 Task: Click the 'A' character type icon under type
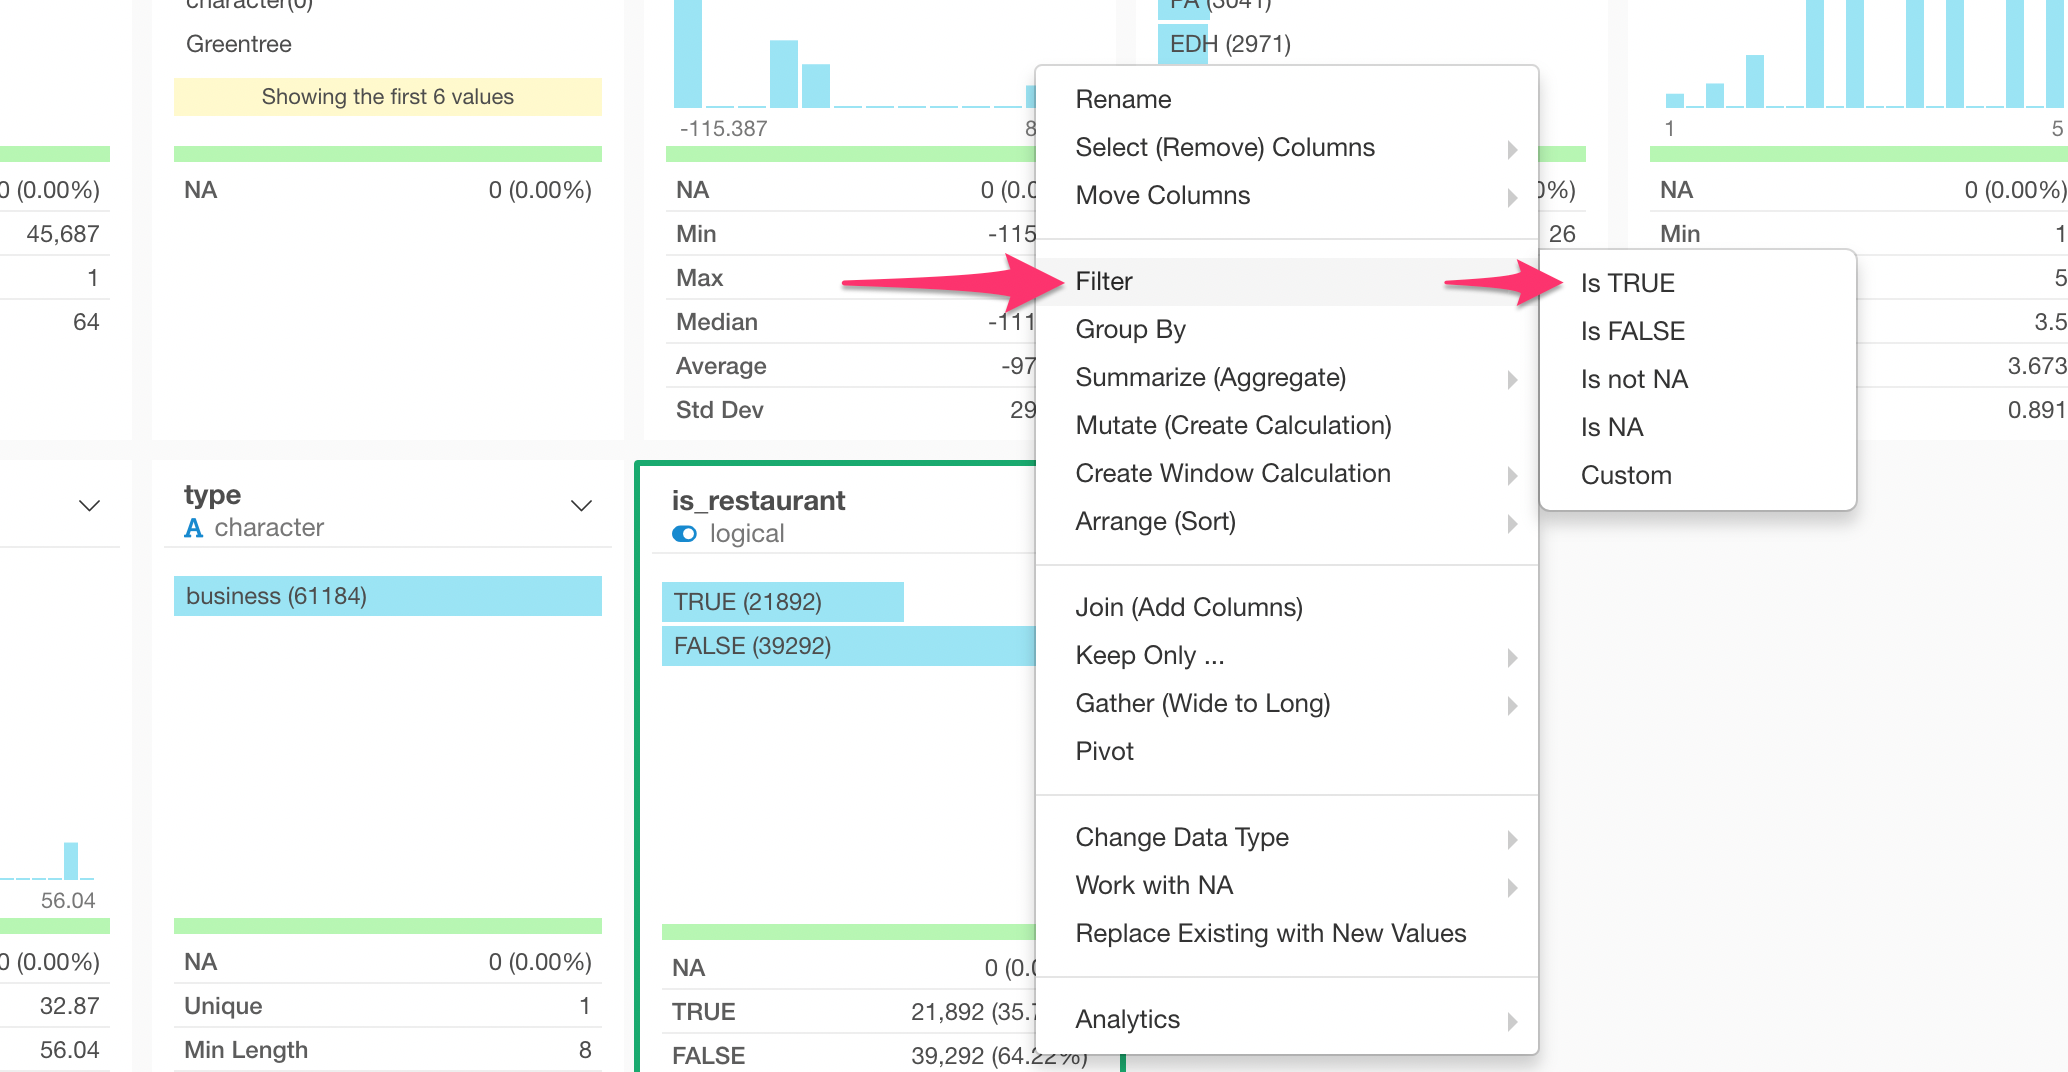click(x=196, y=527)
